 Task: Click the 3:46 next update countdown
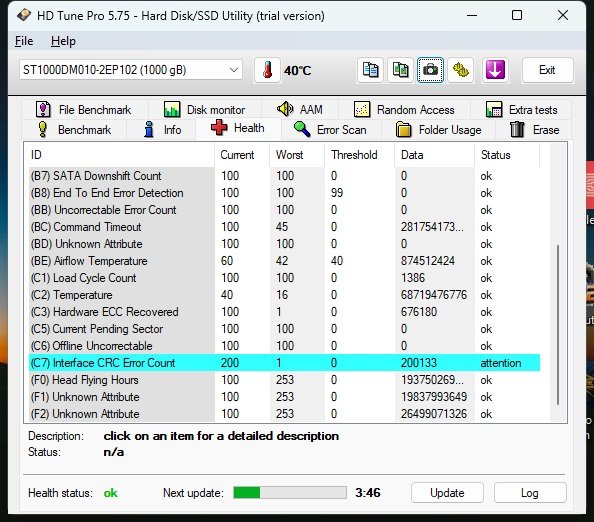(x=367, y=493)
